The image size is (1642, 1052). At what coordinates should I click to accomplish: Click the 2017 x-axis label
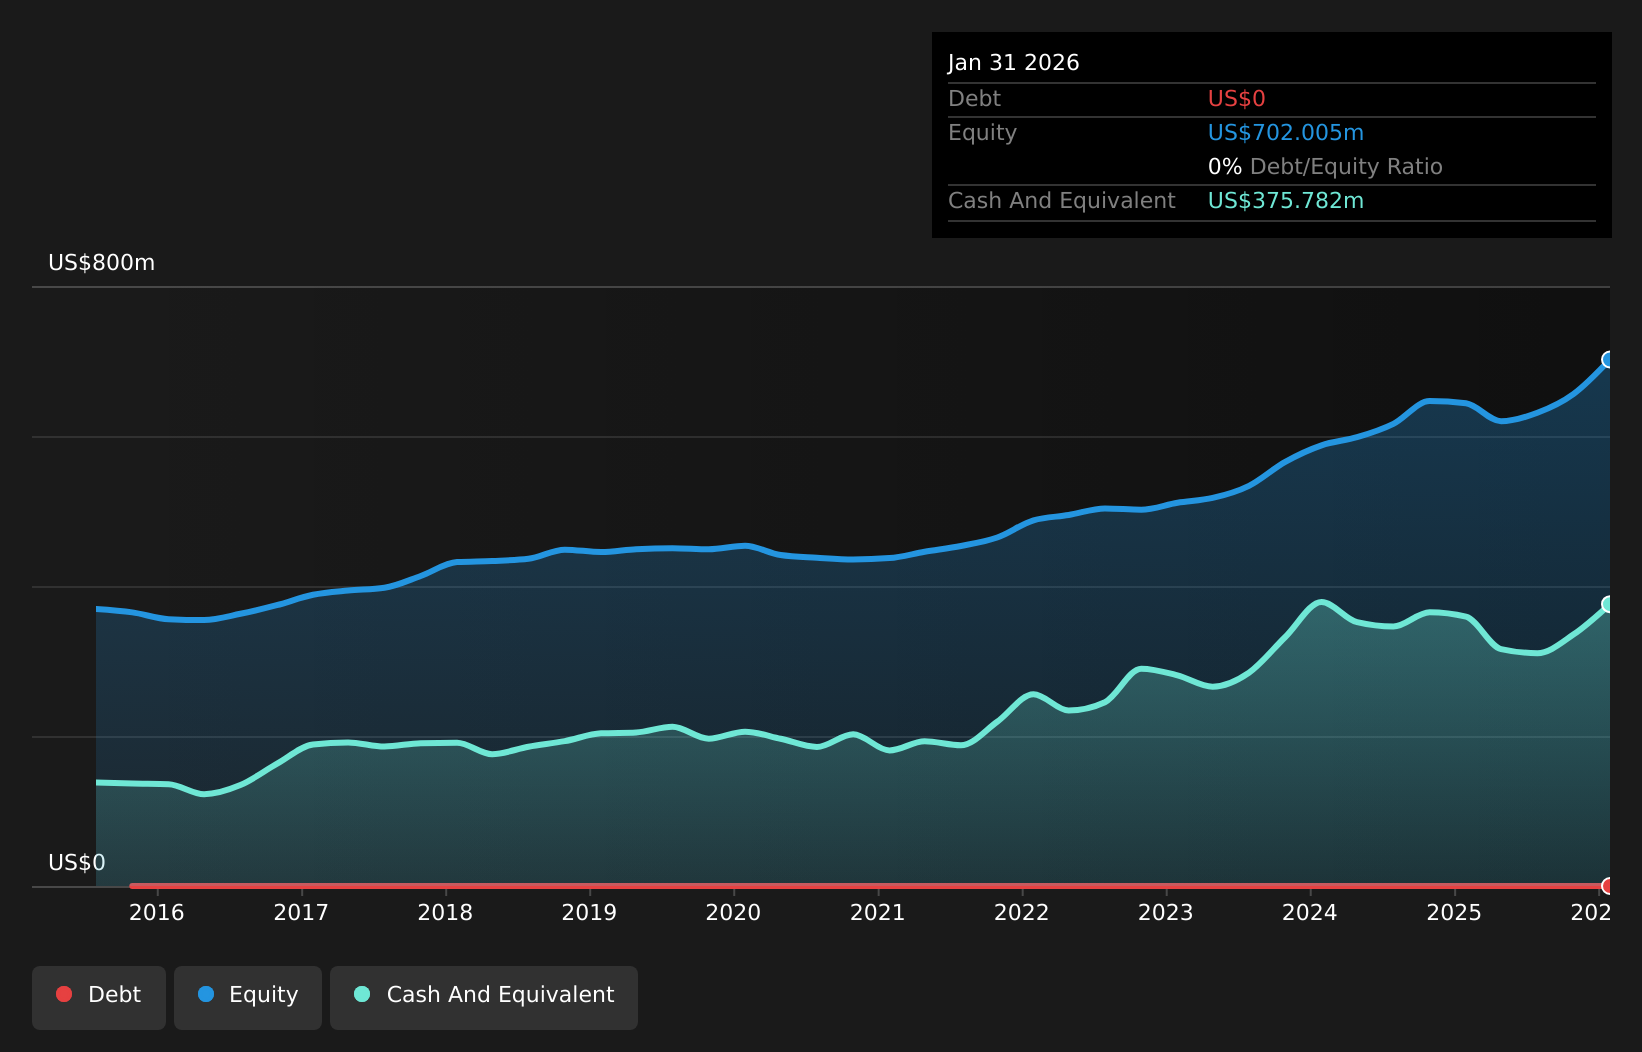(301, 913)
